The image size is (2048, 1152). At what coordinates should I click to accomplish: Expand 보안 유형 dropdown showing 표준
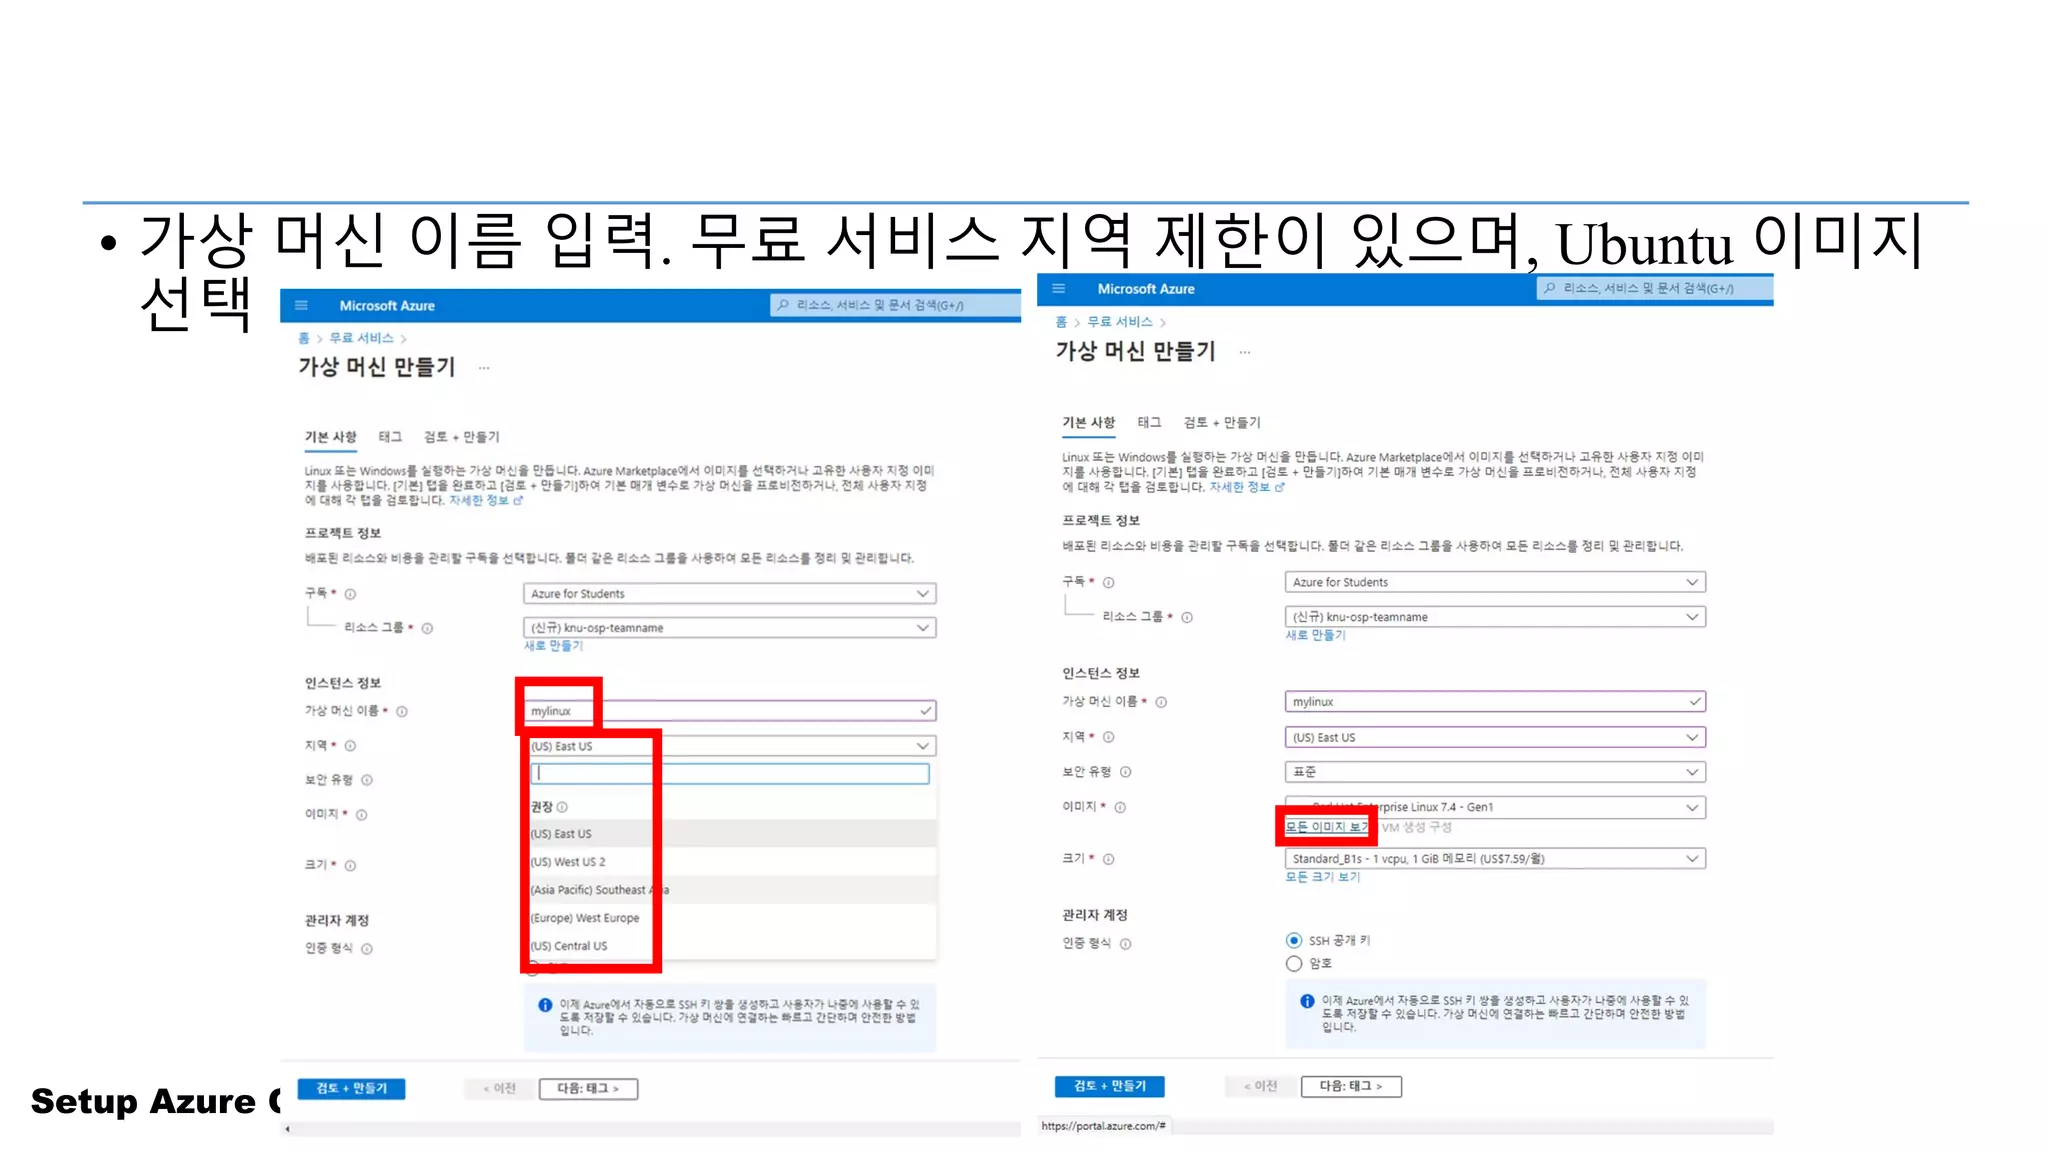1495,772
